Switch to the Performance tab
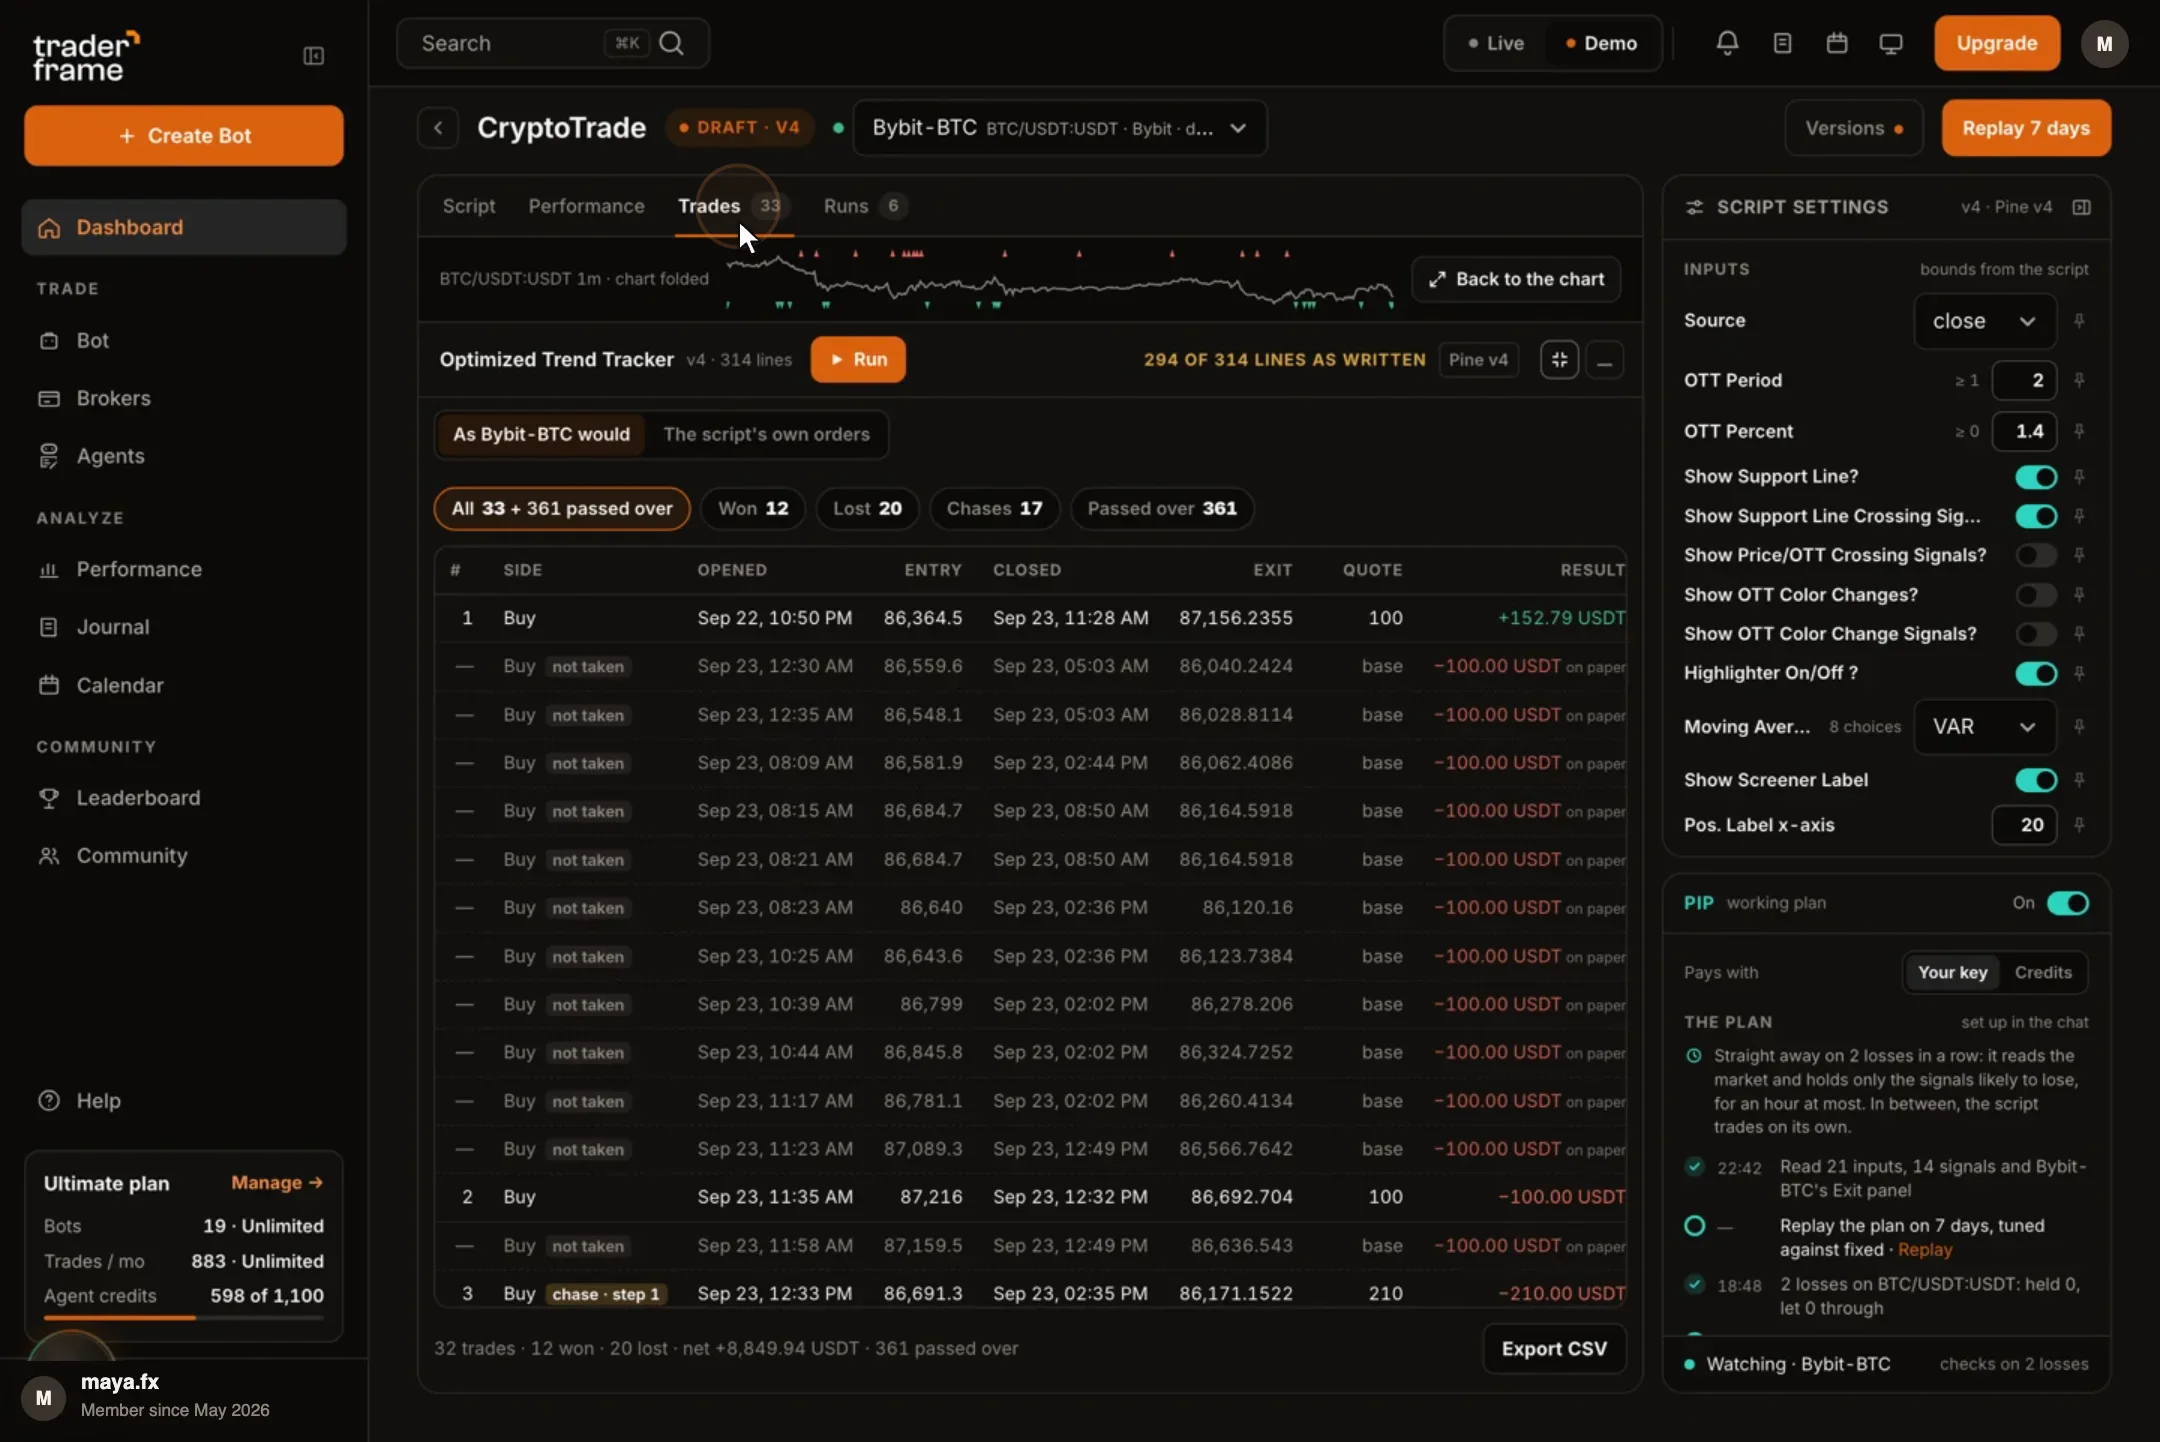The image size is (2160, 1442). coord(586,206)
